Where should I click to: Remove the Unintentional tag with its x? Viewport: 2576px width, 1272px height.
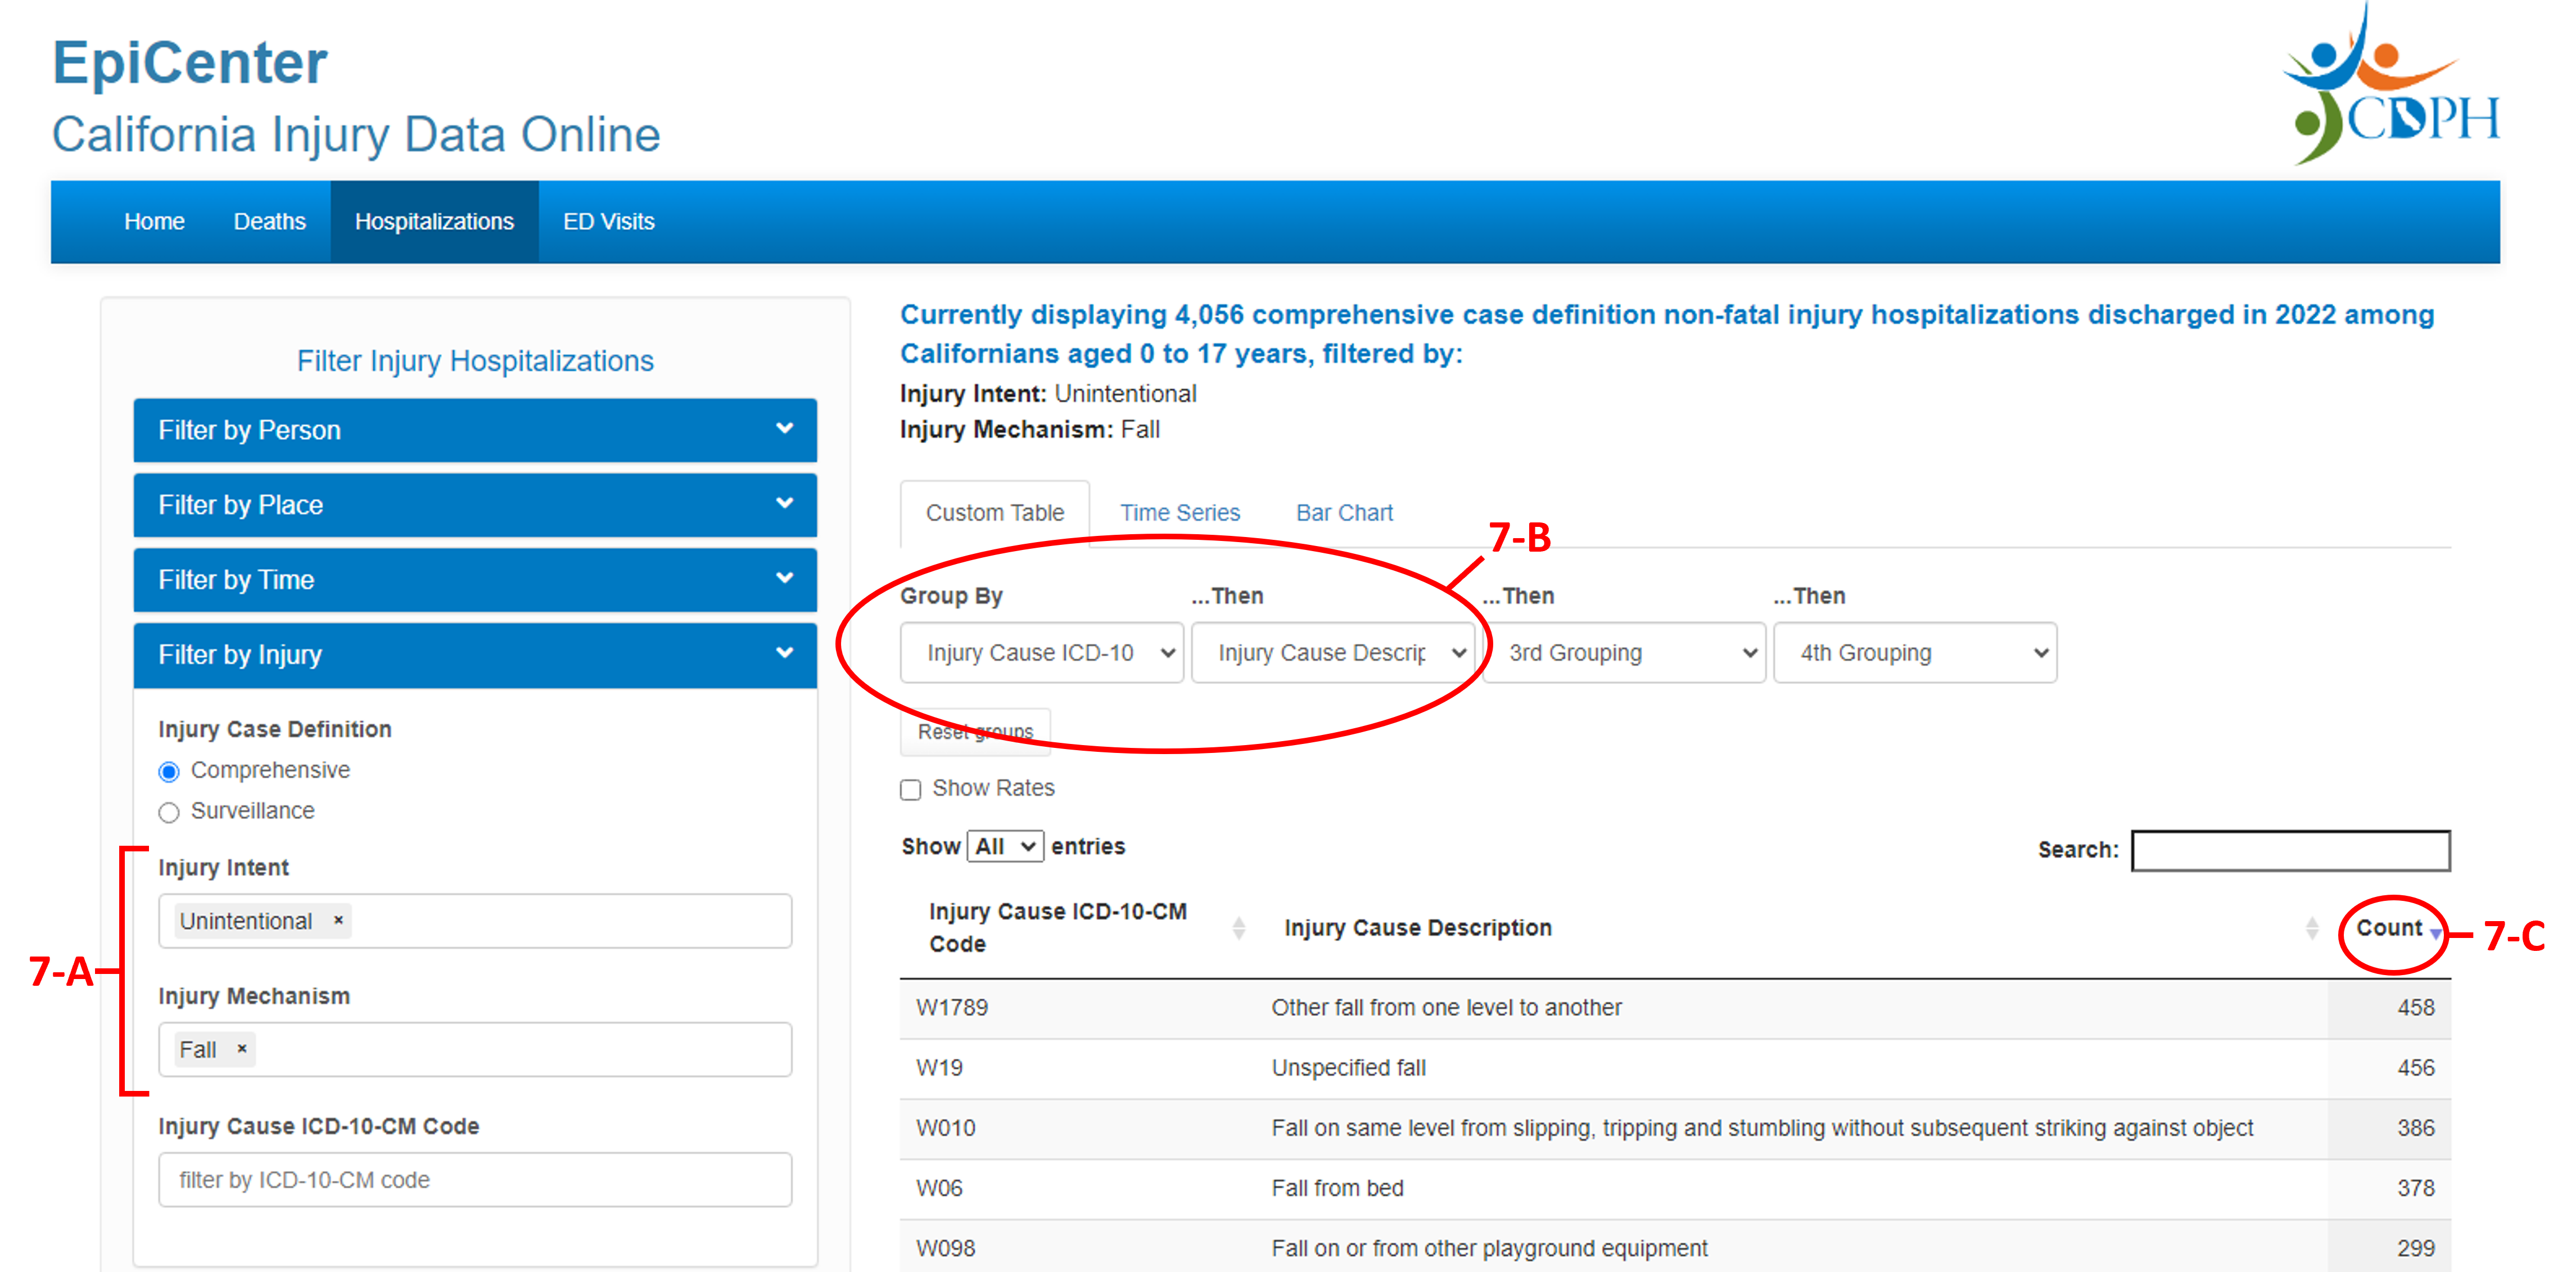[338, 920]
